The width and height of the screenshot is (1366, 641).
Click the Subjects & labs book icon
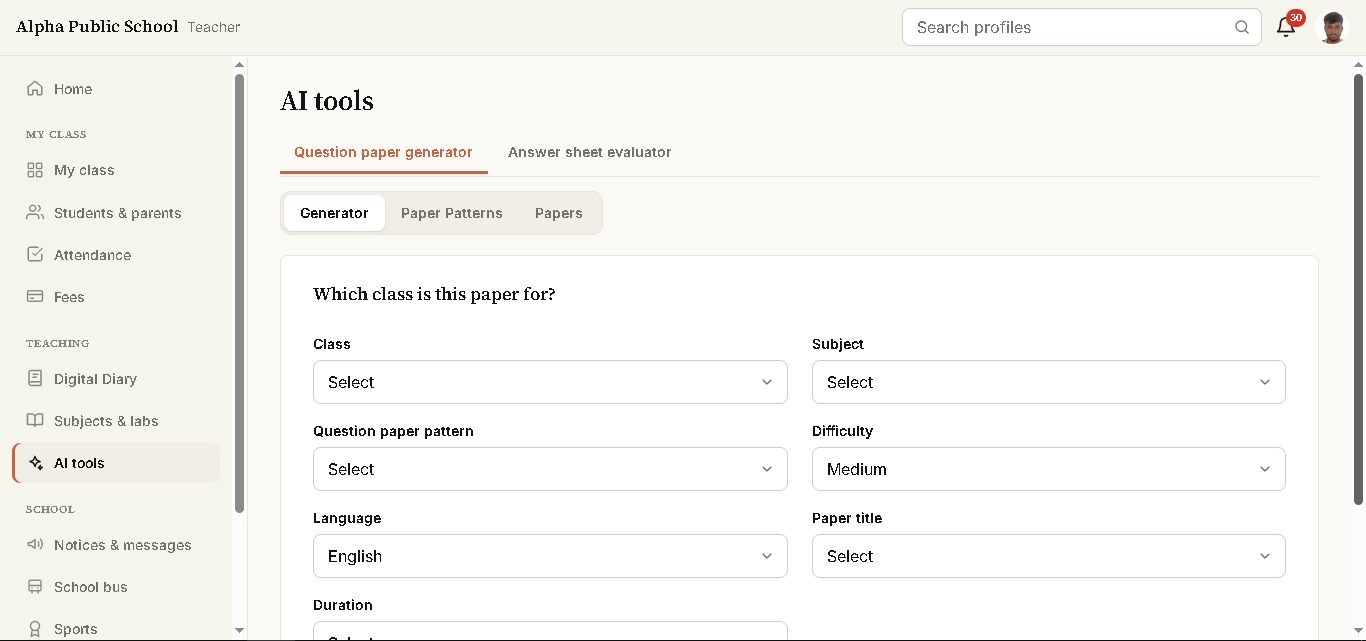[x=35, y=421]
